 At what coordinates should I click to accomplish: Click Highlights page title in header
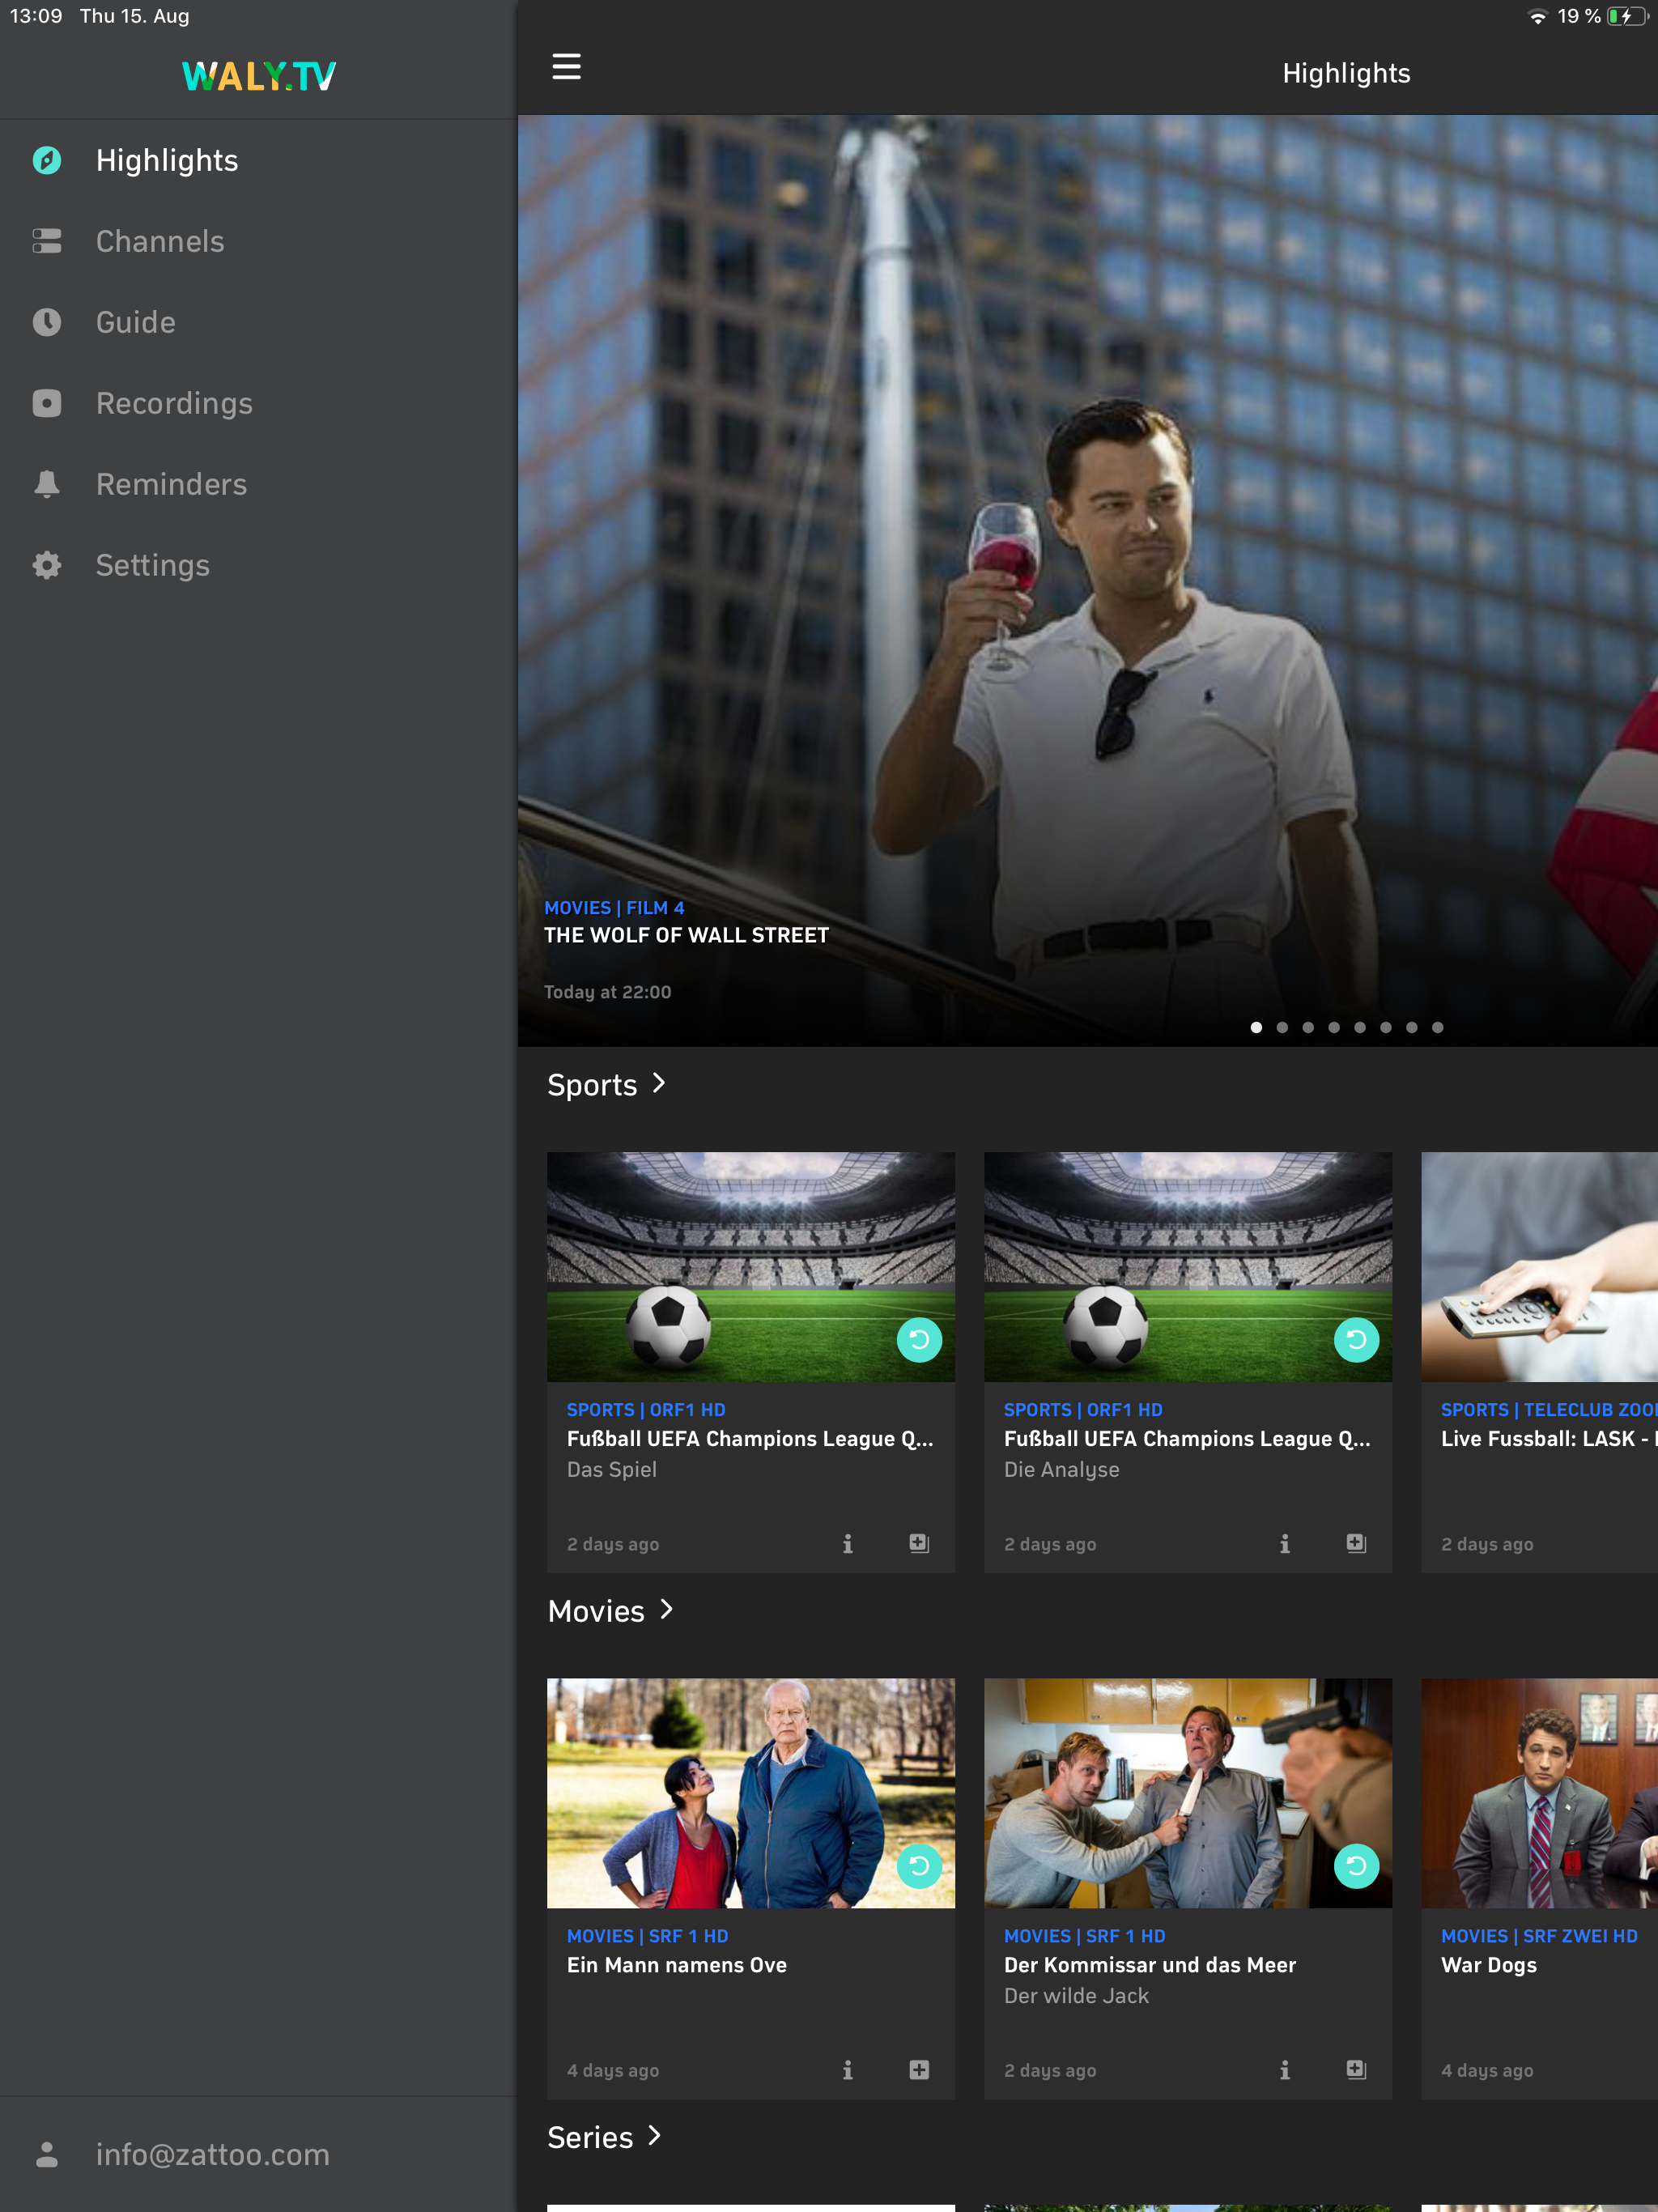pos(1346,74)
